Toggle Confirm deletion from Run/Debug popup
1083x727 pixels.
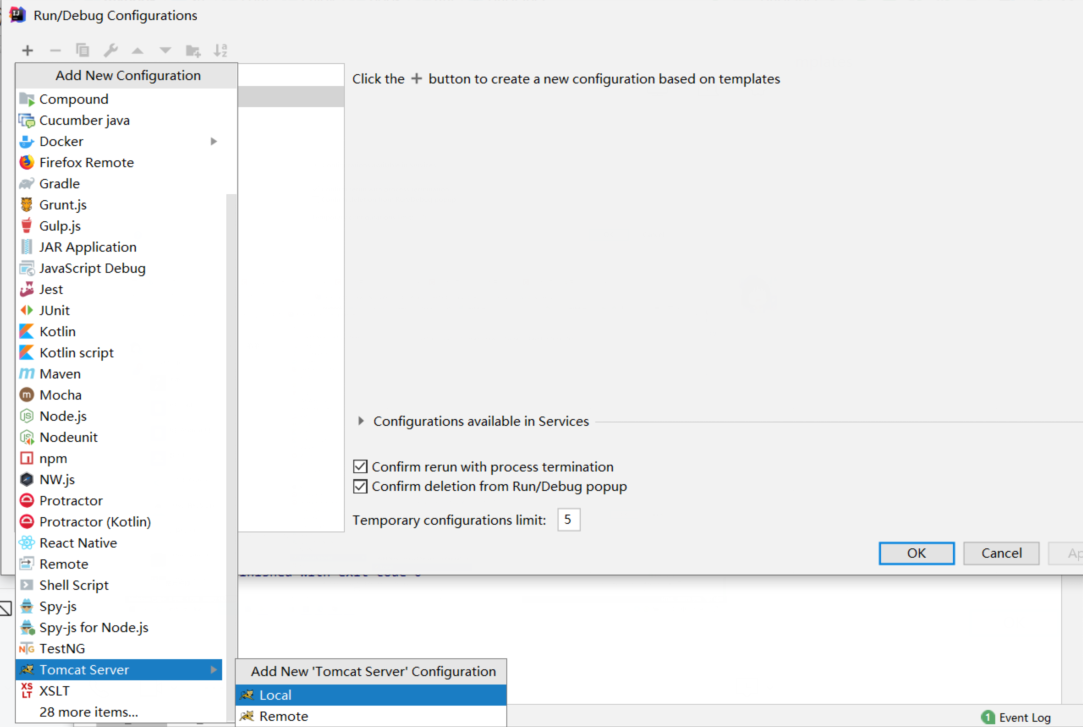click(360, 486)
